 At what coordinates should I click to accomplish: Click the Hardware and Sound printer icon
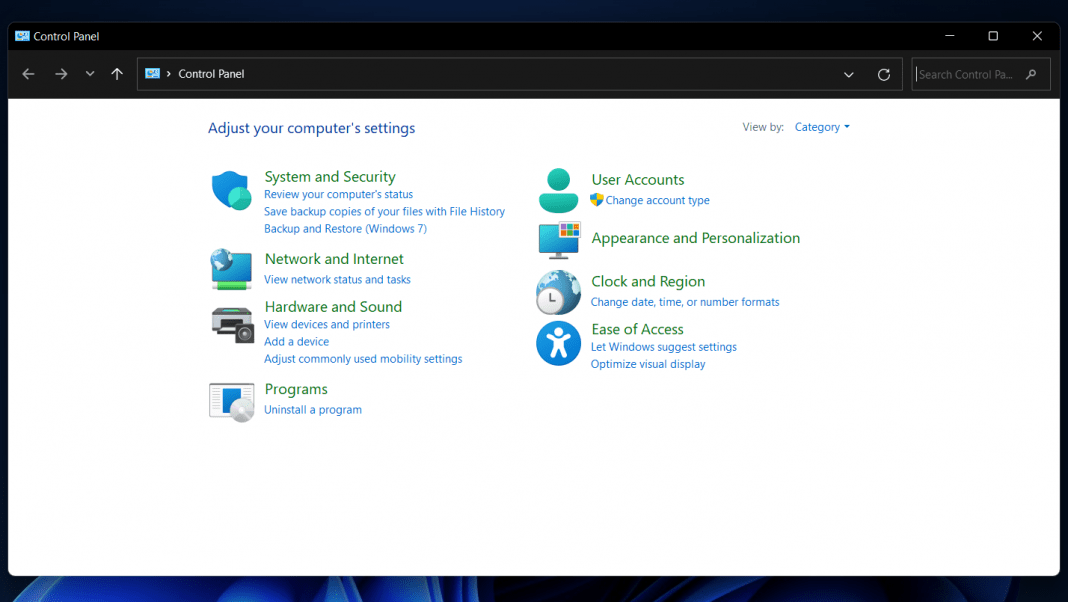(231, 324)
